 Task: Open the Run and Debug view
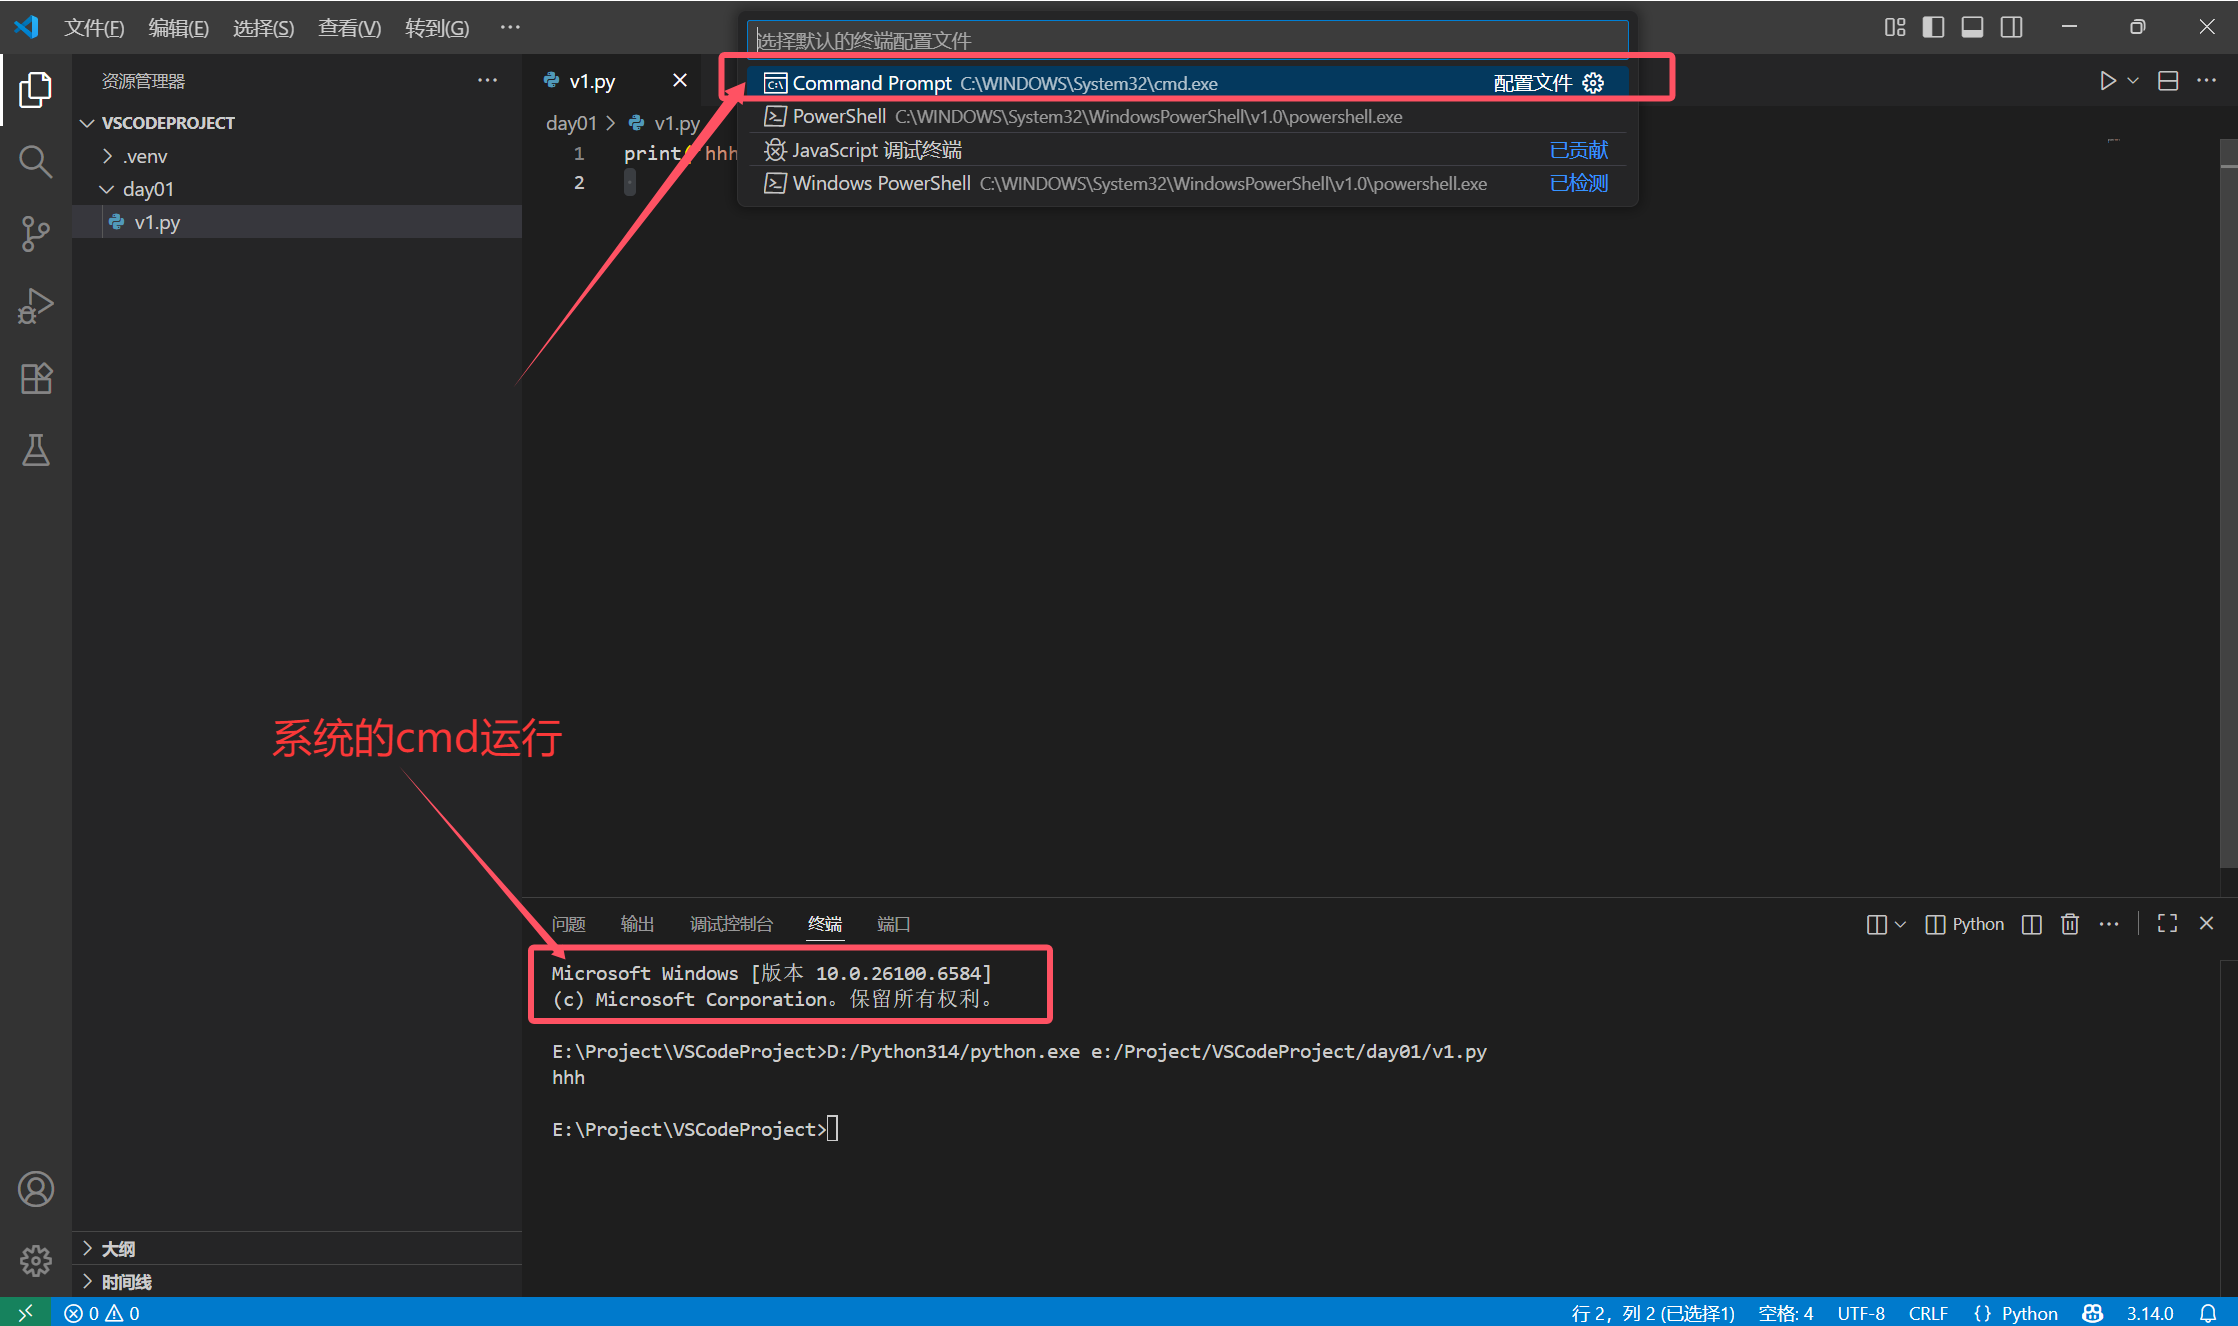click(36, 306)
